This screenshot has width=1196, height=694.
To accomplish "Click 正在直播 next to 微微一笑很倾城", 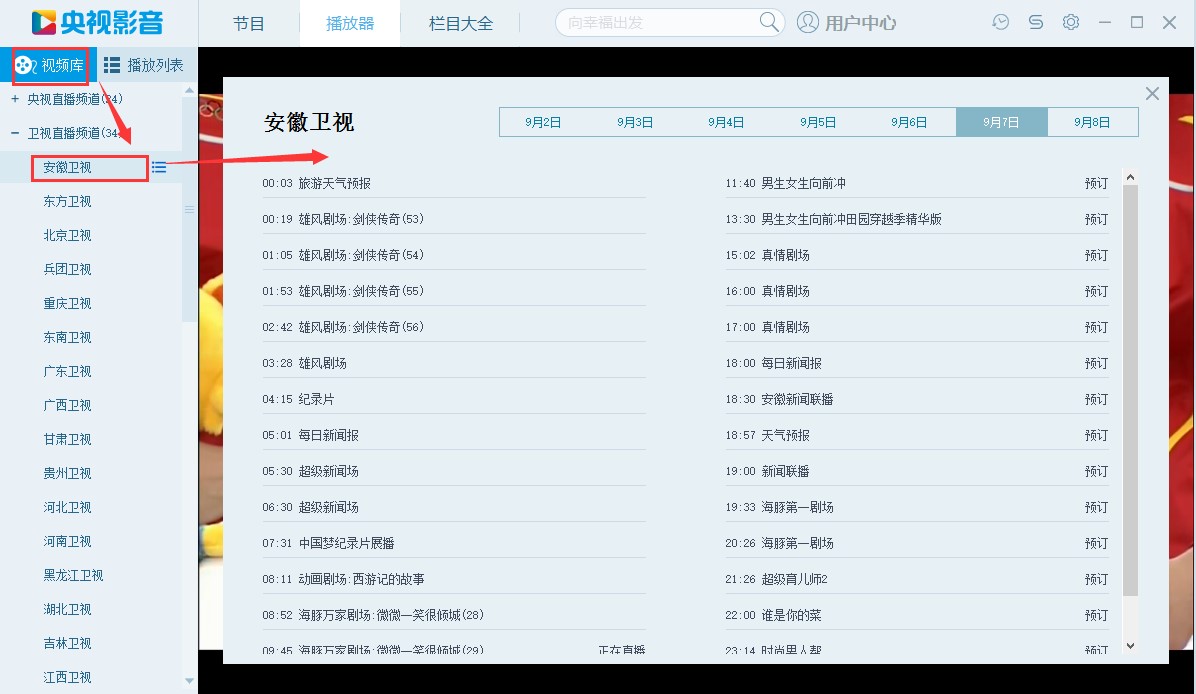I will tap(624, 650).
